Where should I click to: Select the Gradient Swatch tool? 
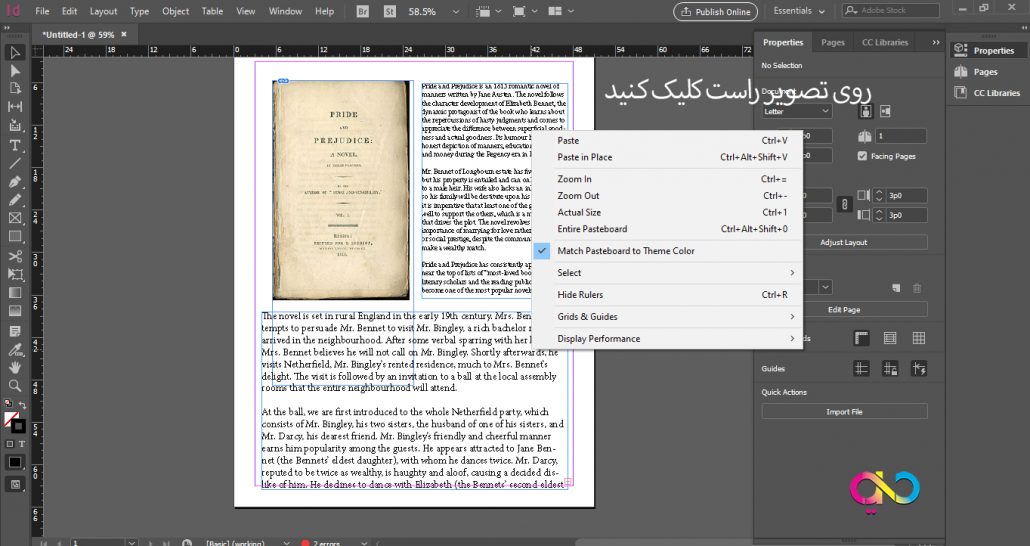click(15, 293)
